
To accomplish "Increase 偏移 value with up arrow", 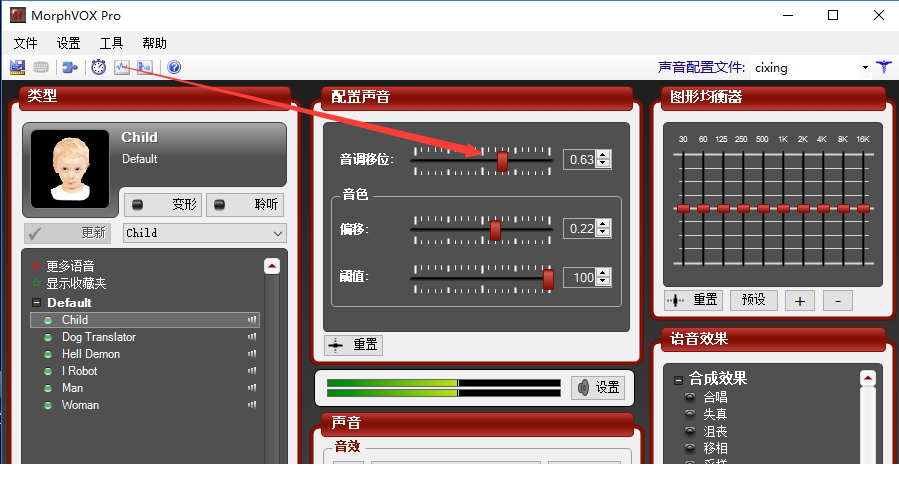I will [603, 225].
